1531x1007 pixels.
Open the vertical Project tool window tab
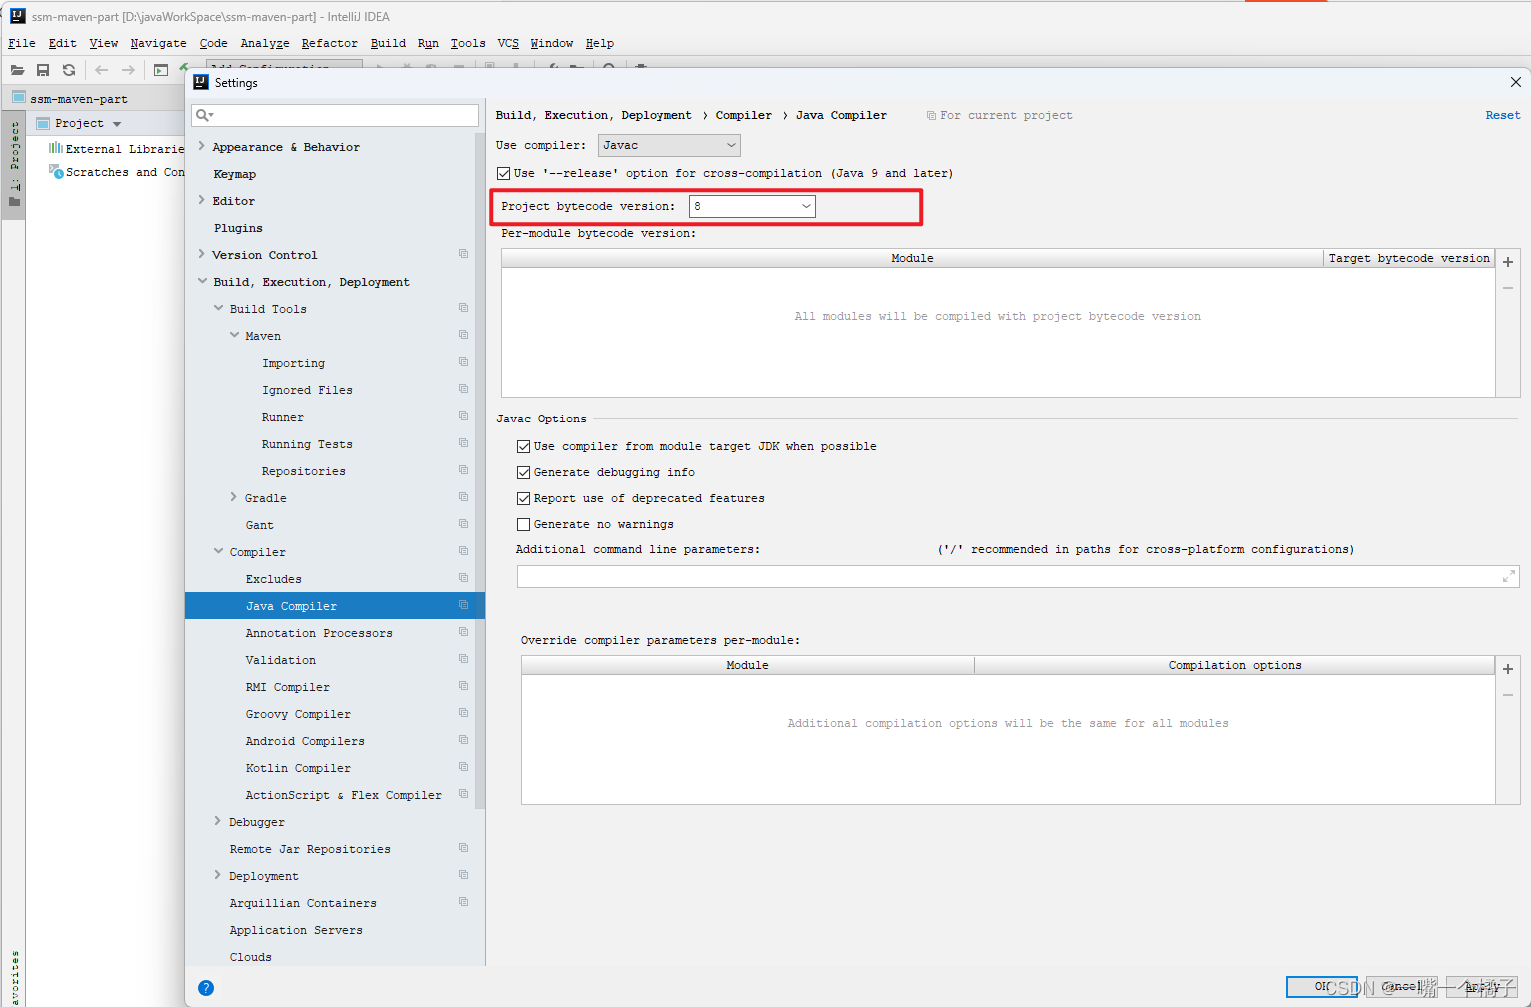pyautogui.click(x=14, y=164)
